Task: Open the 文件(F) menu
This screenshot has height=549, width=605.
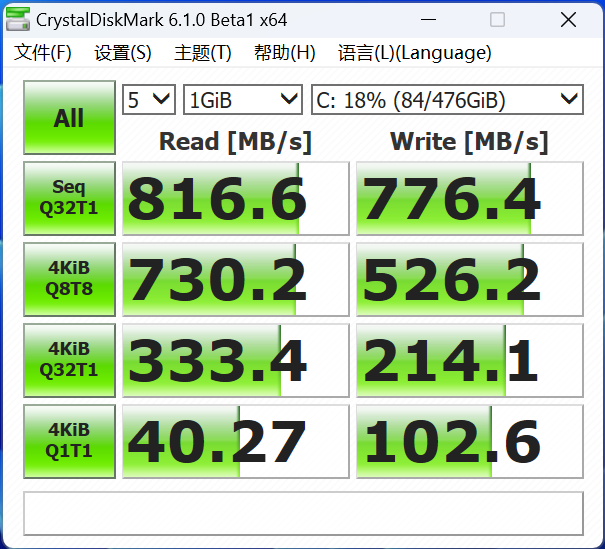Action: [43, 53]
